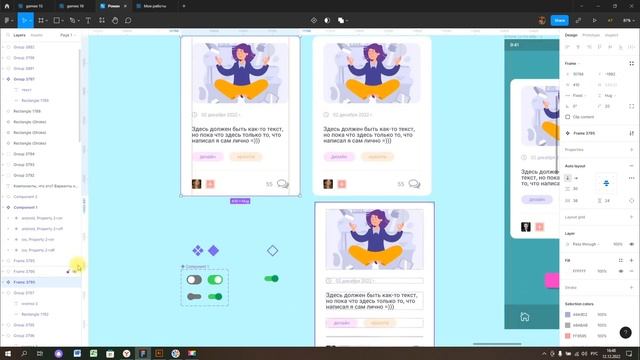The image size is (640, 360).
Task: Open the Frame type dropdown in Design panel
Action: point(572,63)
